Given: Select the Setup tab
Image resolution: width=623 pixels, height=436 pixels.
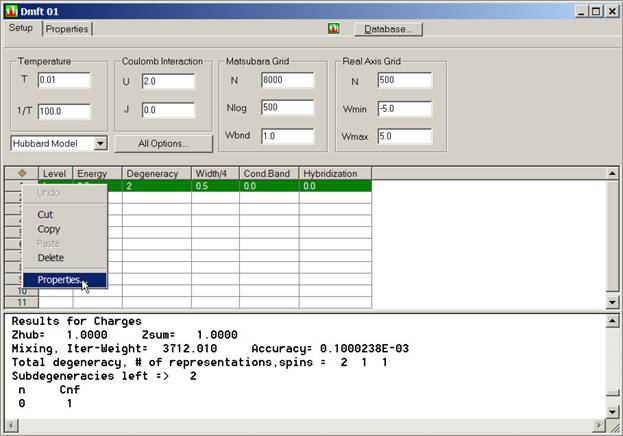Looking at the screenshot, I should (x=21, y=28).
